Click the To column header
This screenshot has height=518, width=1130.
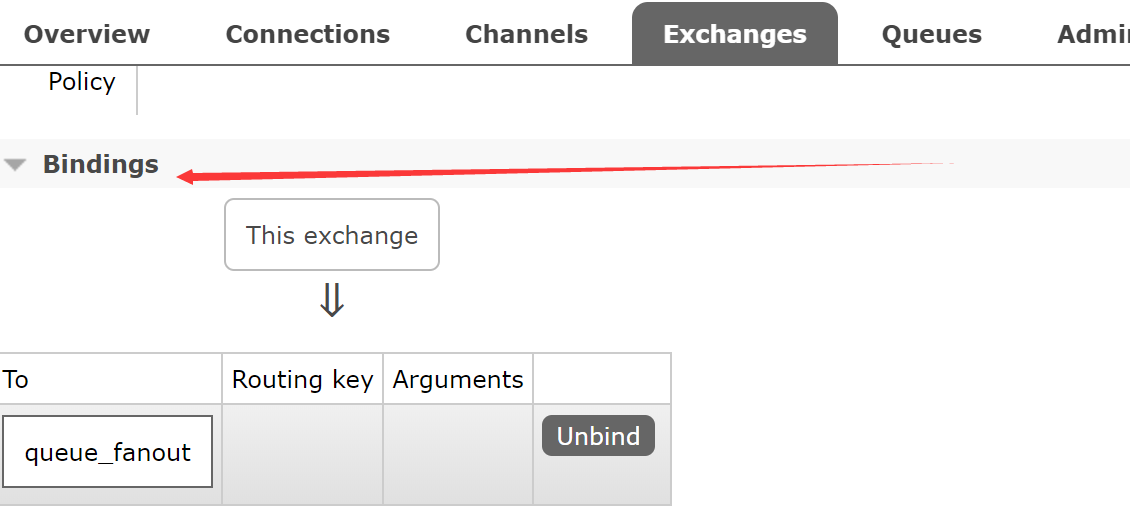(16, 380)
